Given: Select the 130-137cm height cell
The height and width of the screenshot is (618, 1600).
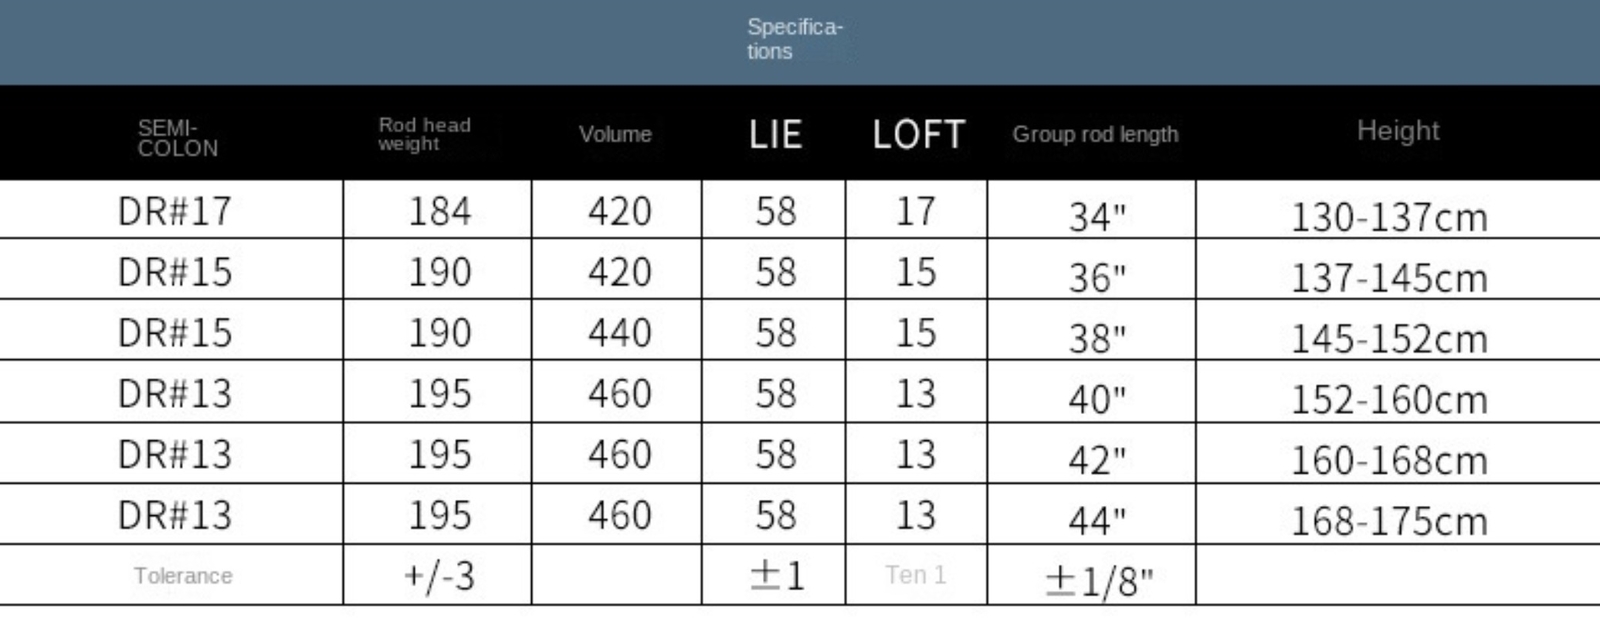Looking at the screenshot, I should click(x=1389, y=217).
